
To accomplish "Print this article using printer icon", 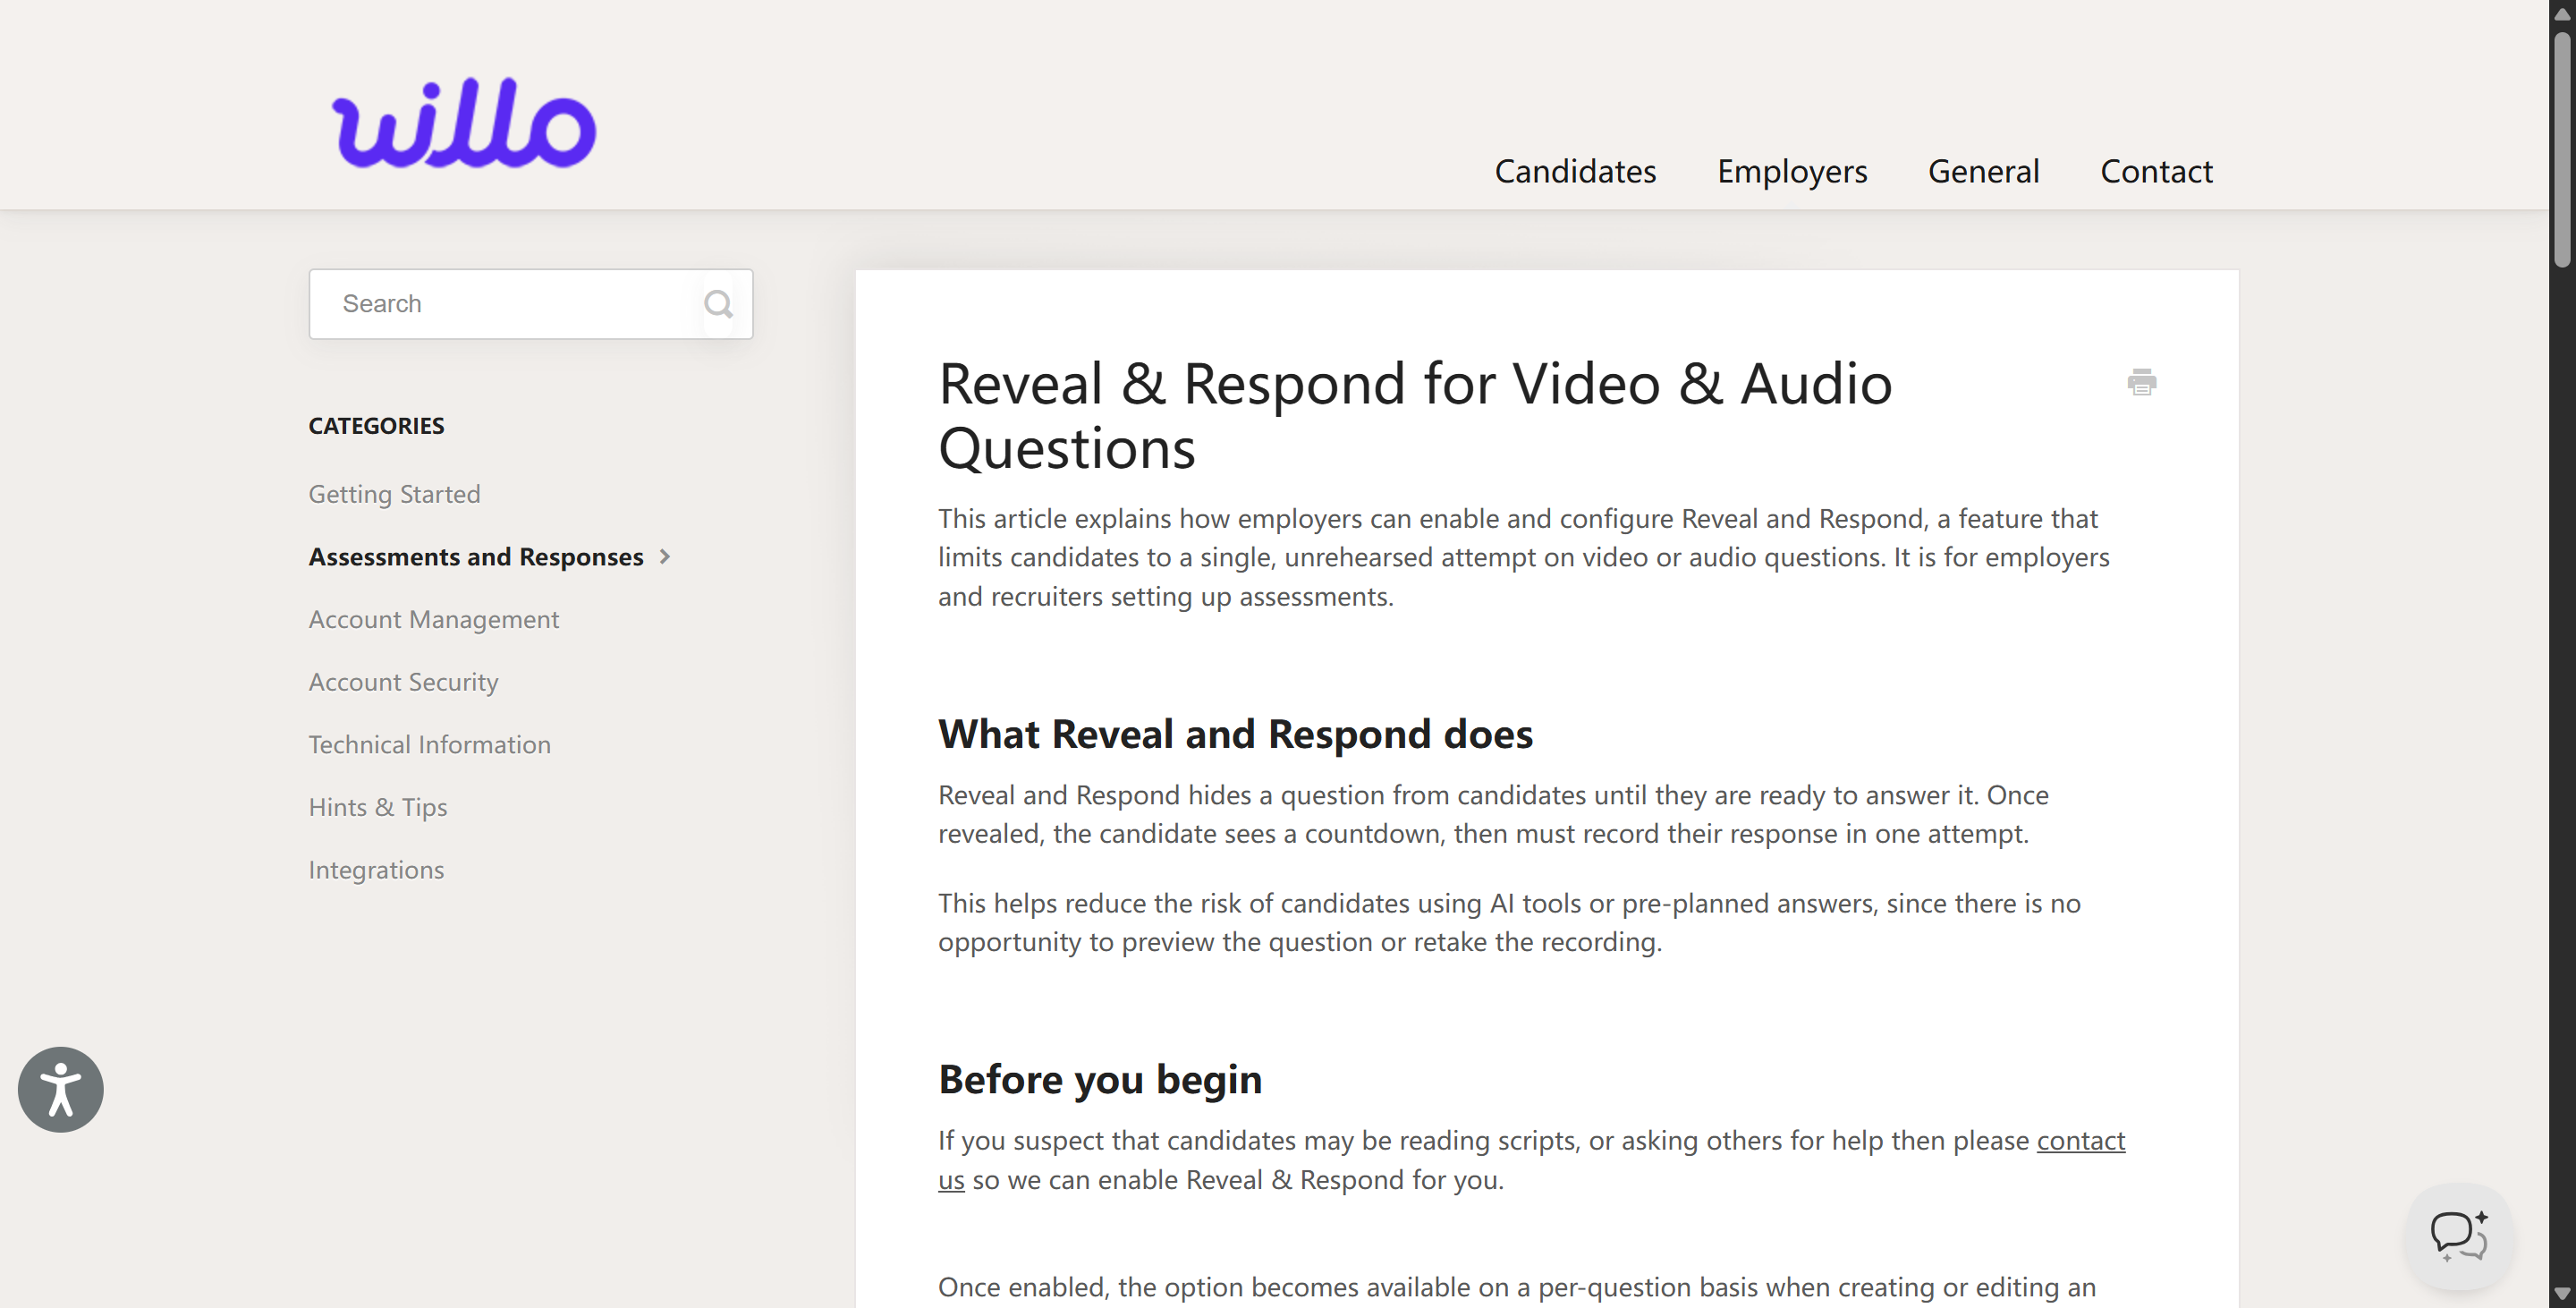I will tap(2141, 382).
